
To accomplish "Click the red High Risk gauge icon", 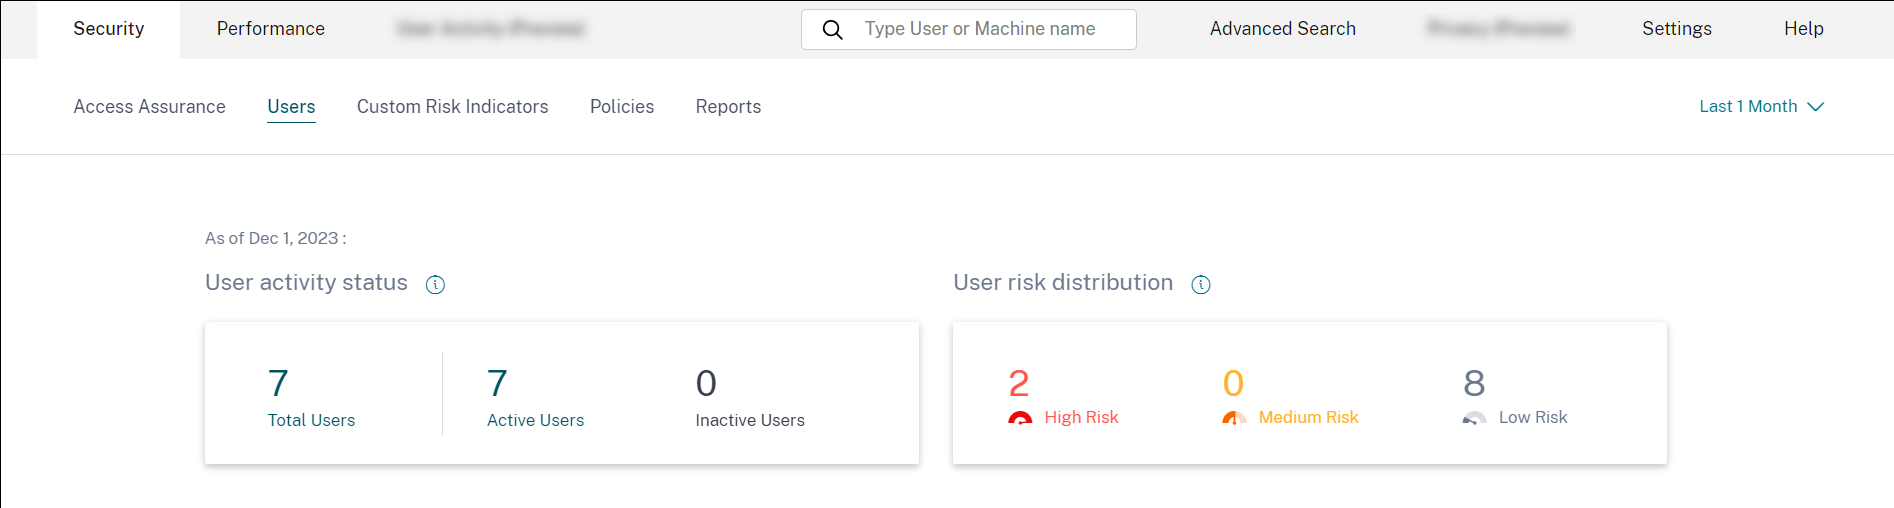I will 1019,418.
